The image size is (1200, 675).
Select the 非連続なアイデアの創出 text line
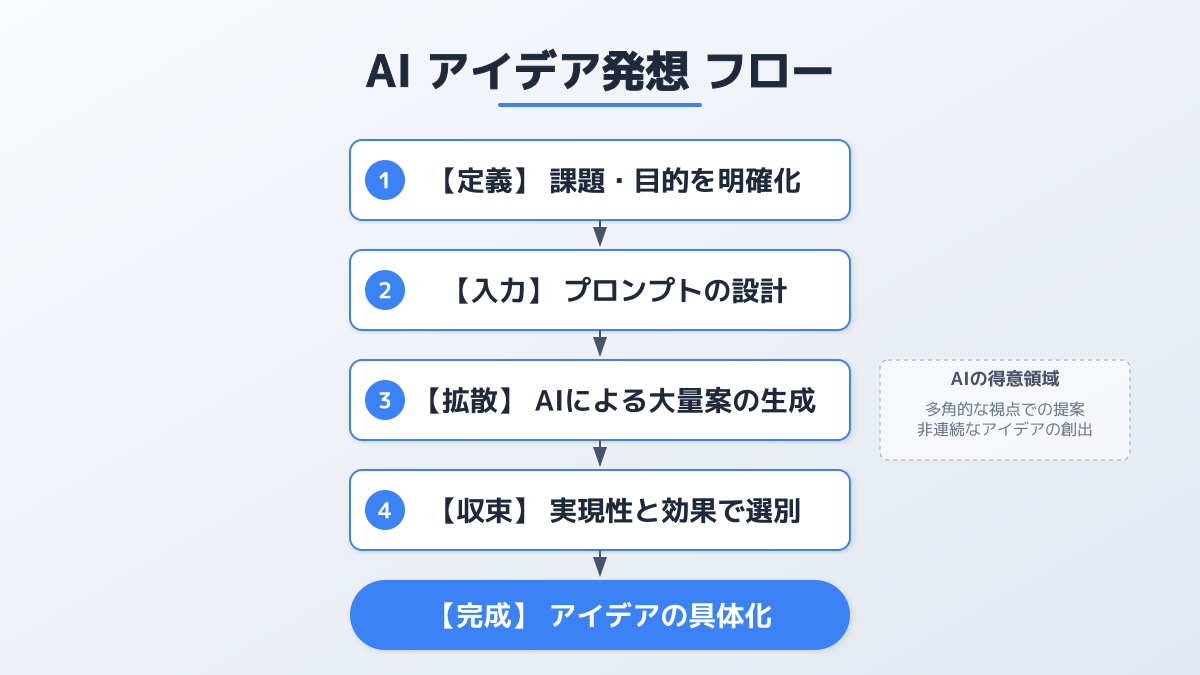point(1004,429)
